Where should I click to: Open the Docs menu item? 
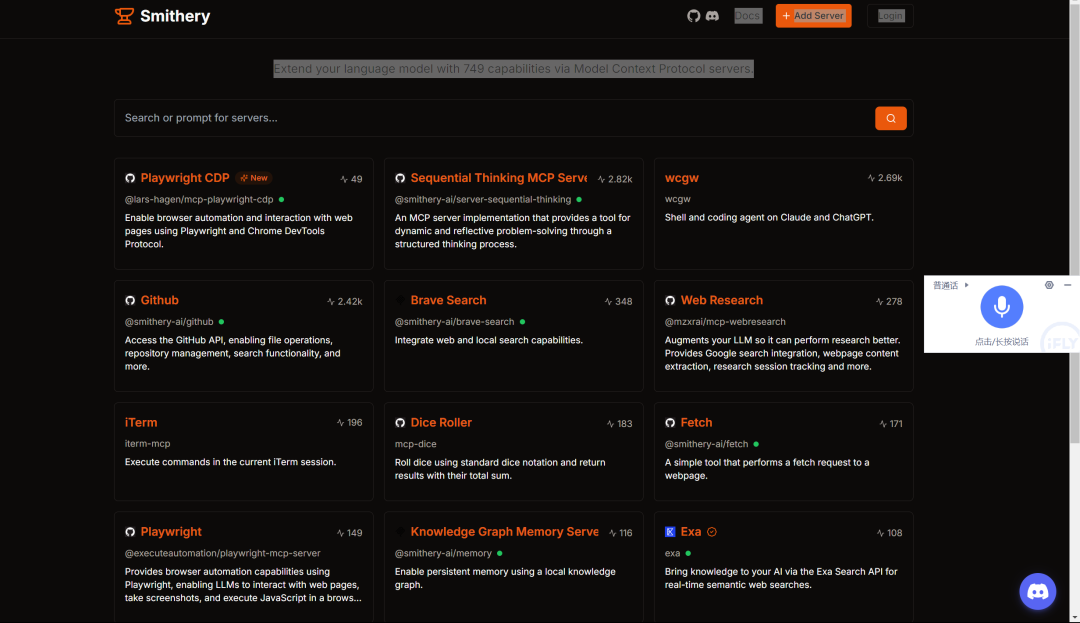pyautogui.click(x=747, y=16)
